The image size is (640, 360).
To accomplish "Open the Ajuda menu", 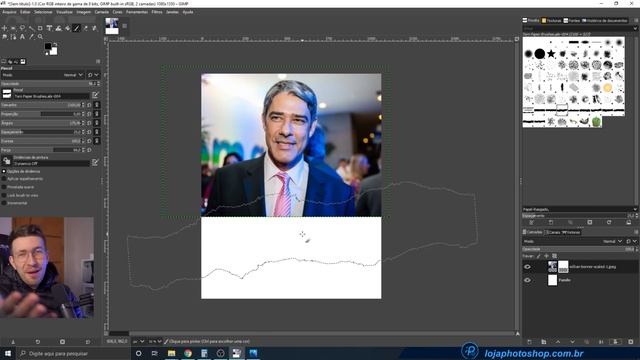I will click(x=188, y=12).
